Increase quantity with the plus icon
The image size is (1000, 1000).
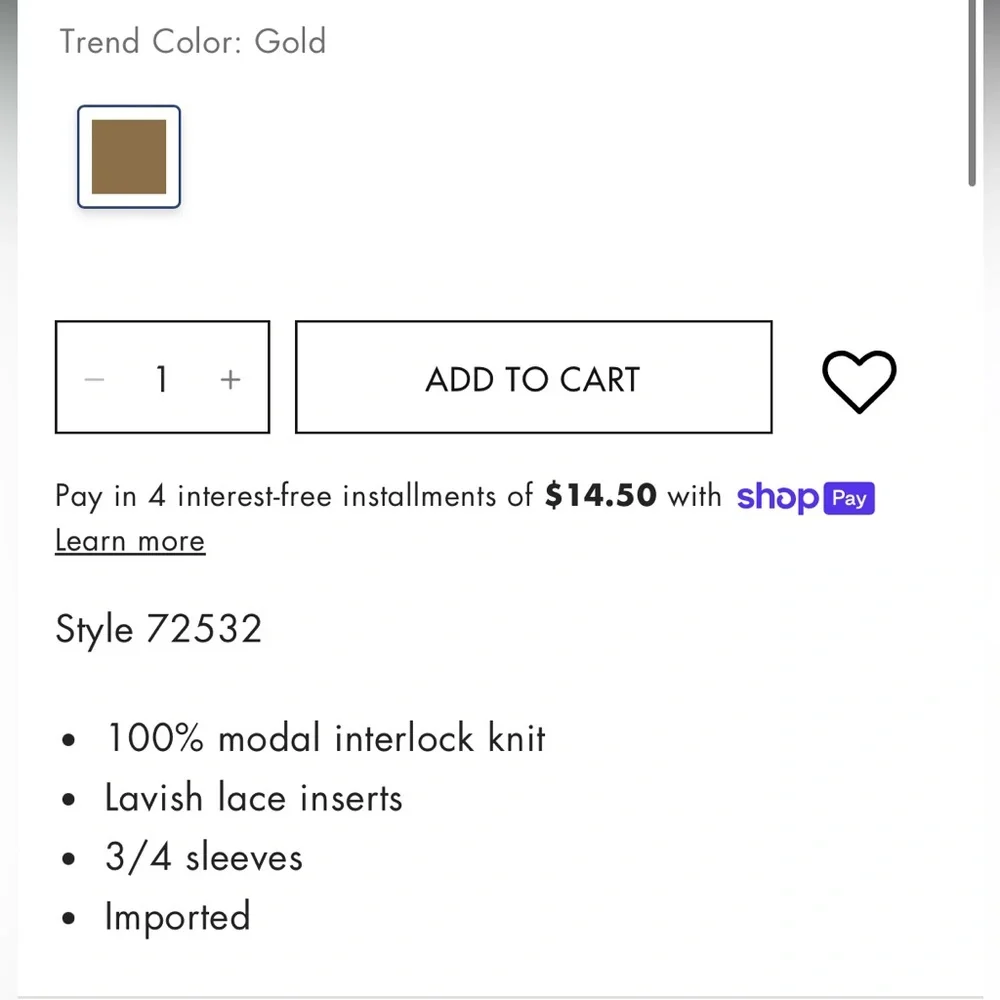pos(230,379)
